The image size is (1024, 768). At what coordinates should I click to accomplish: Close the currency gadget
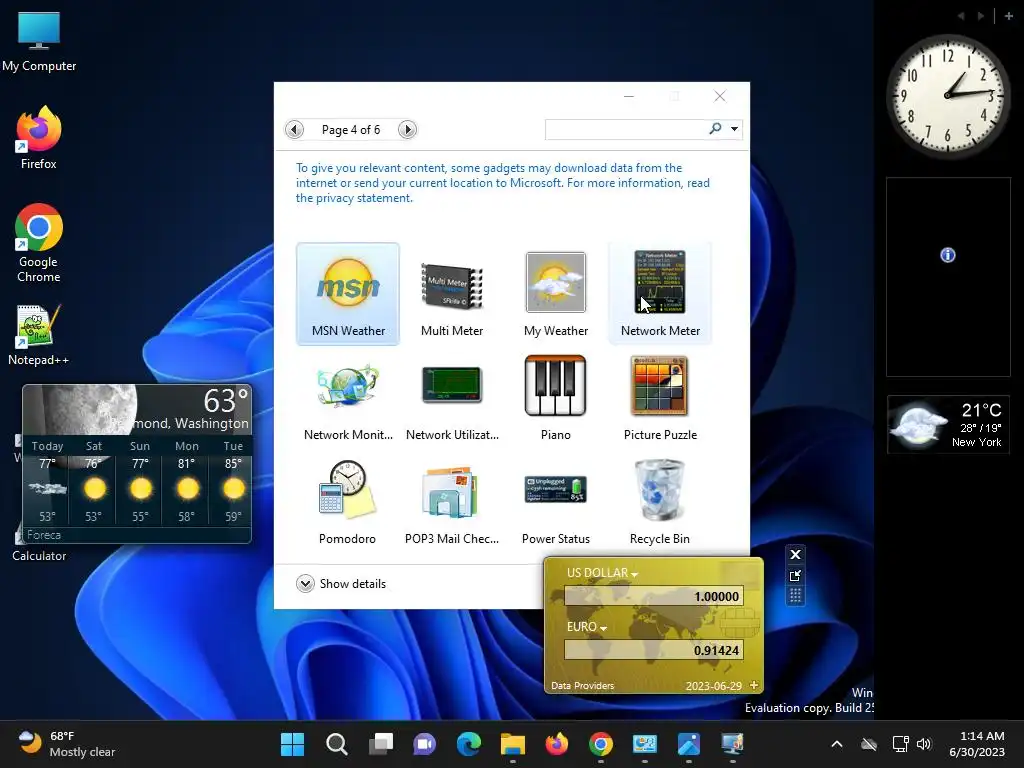click(x=795, y=554)
